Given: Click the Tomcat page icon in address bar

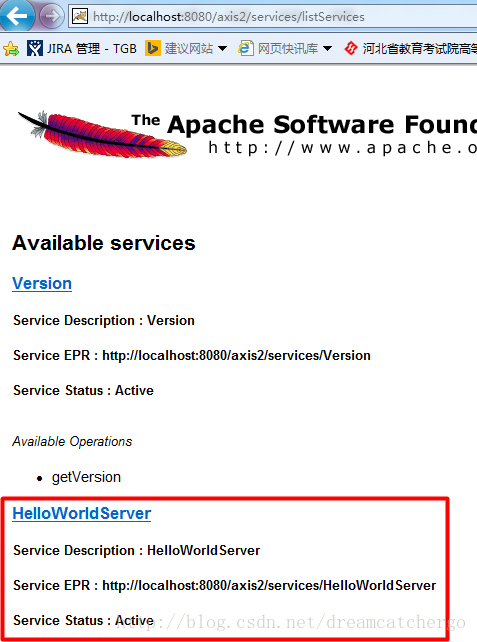Looking at the screenshot, I should point(80,16).
